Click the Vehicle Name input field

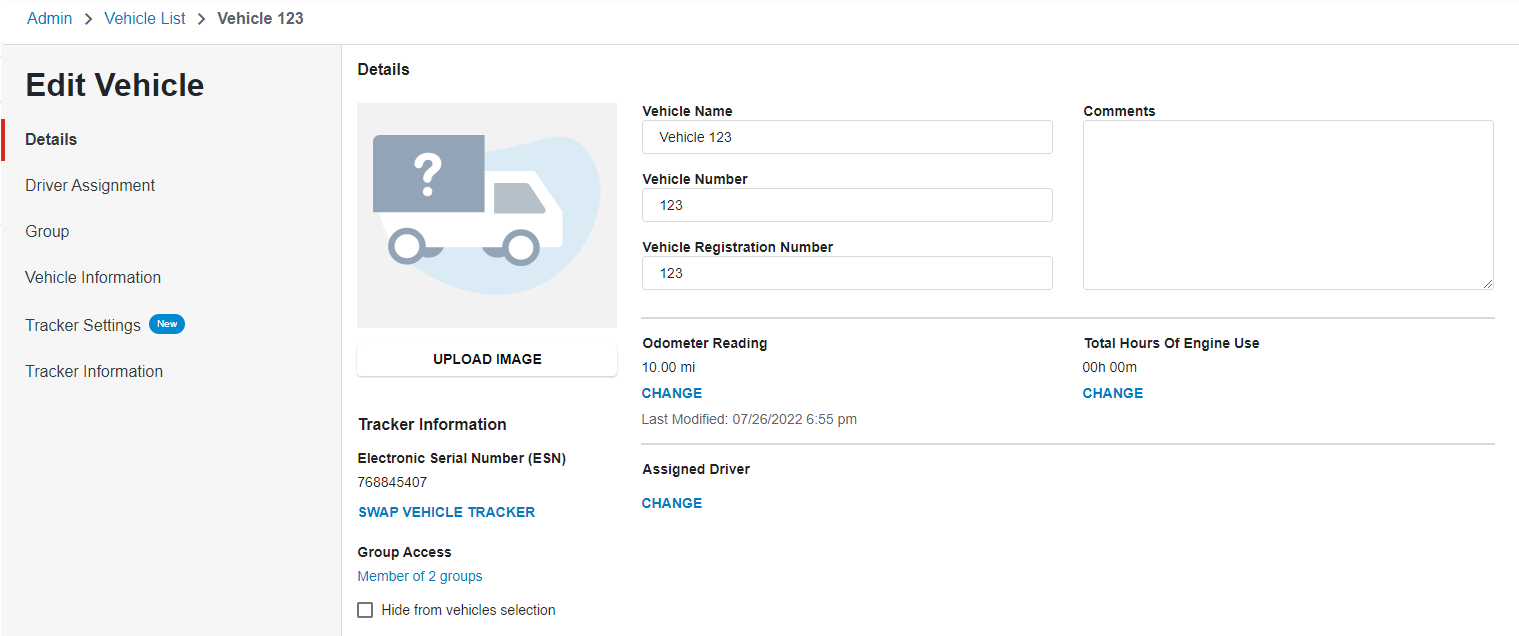847,137
